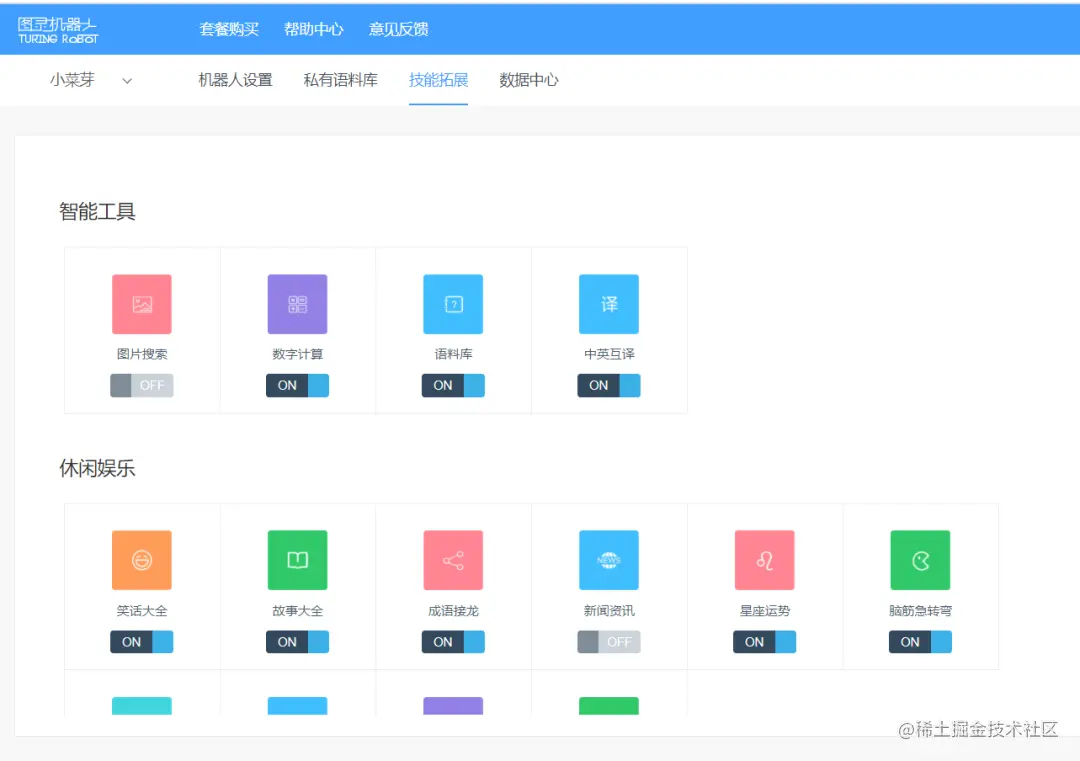Viewport: 1080px width, 761px height.
Task: Open the 脑筋急转弯 green icon
Action: point(920,560)
